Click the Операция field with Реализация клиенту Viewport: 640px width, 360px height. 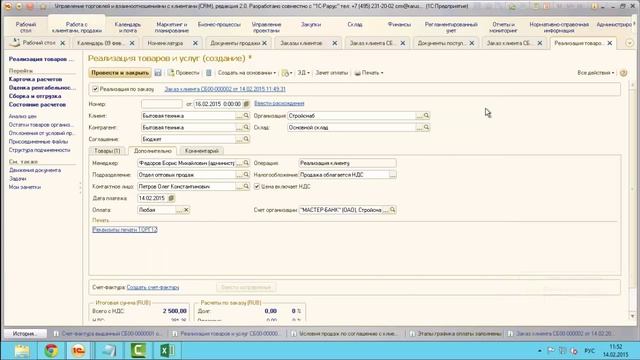(x=347, y=163)
